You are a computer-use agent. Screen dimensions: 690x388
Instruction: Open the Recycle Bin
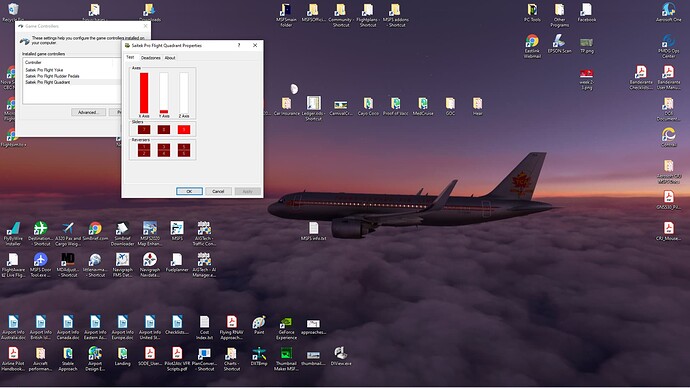point(13,12)
